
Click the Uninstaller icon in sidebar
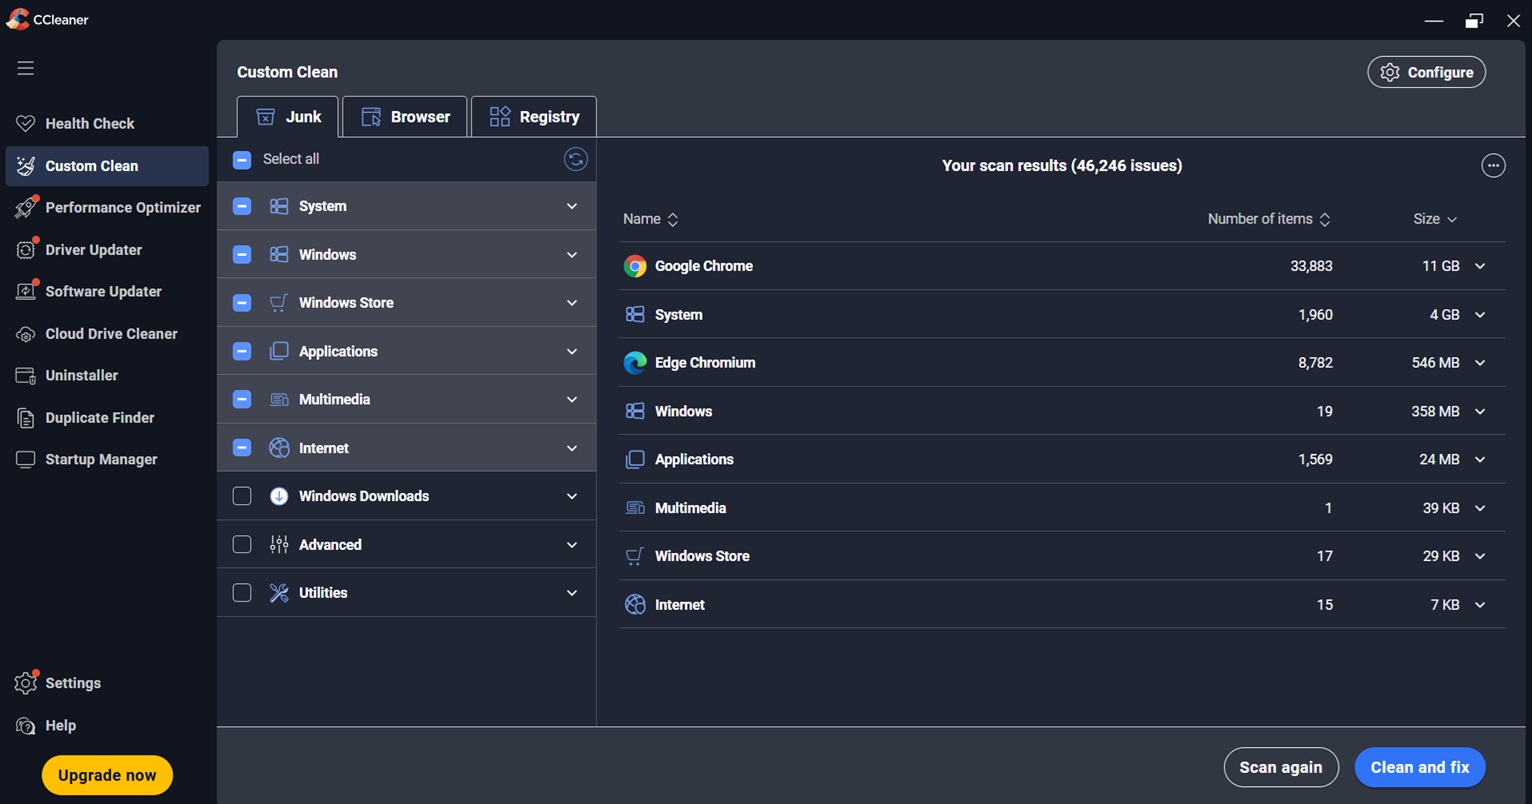(26, 376)
